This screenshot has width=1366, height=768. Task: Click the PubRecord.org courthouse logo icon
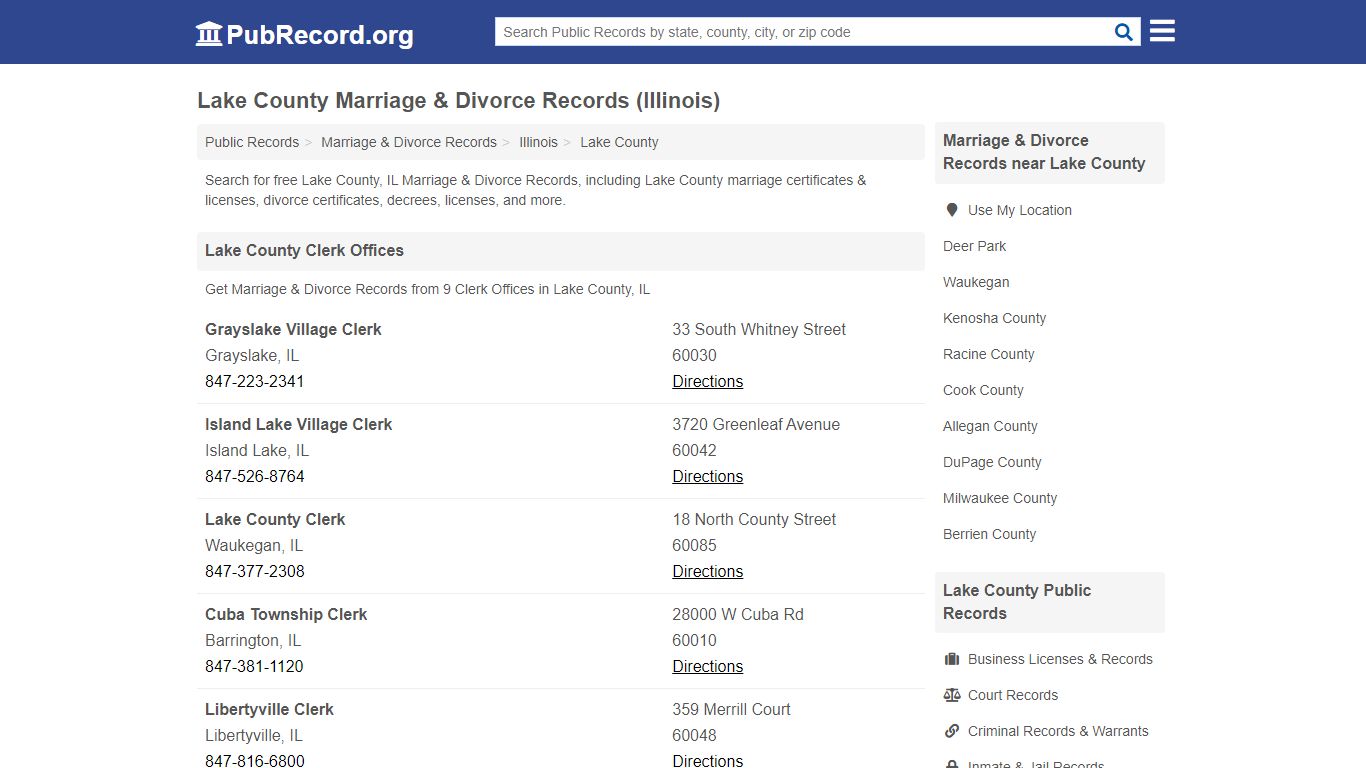coord(209,34)
